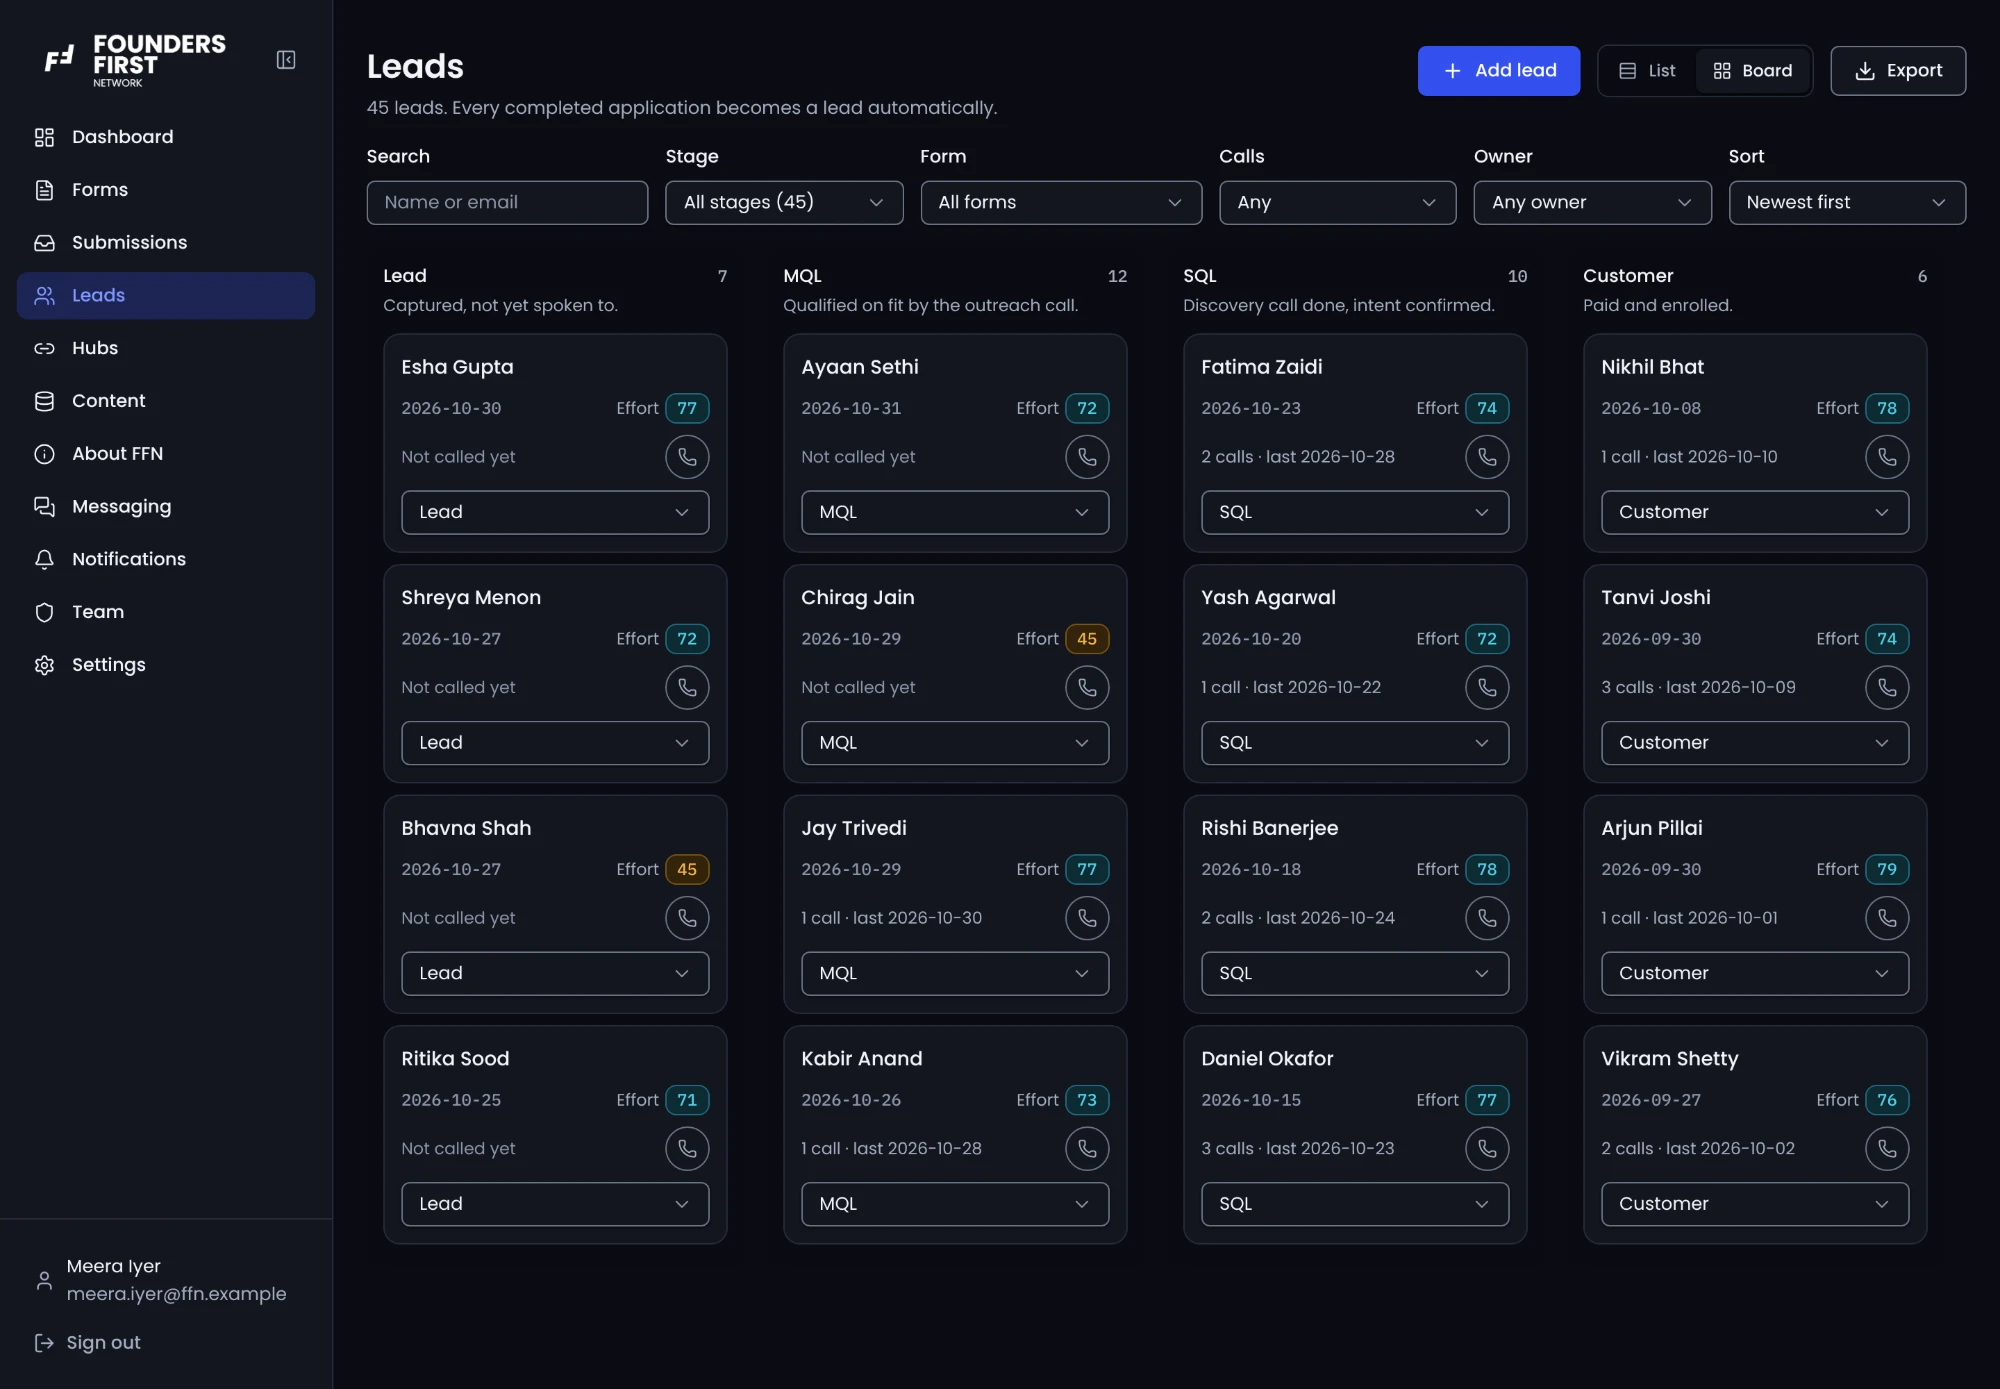Click the phone icon for Jay Trivedi
The image size is (2000, 1389).
coord(1087,918)
